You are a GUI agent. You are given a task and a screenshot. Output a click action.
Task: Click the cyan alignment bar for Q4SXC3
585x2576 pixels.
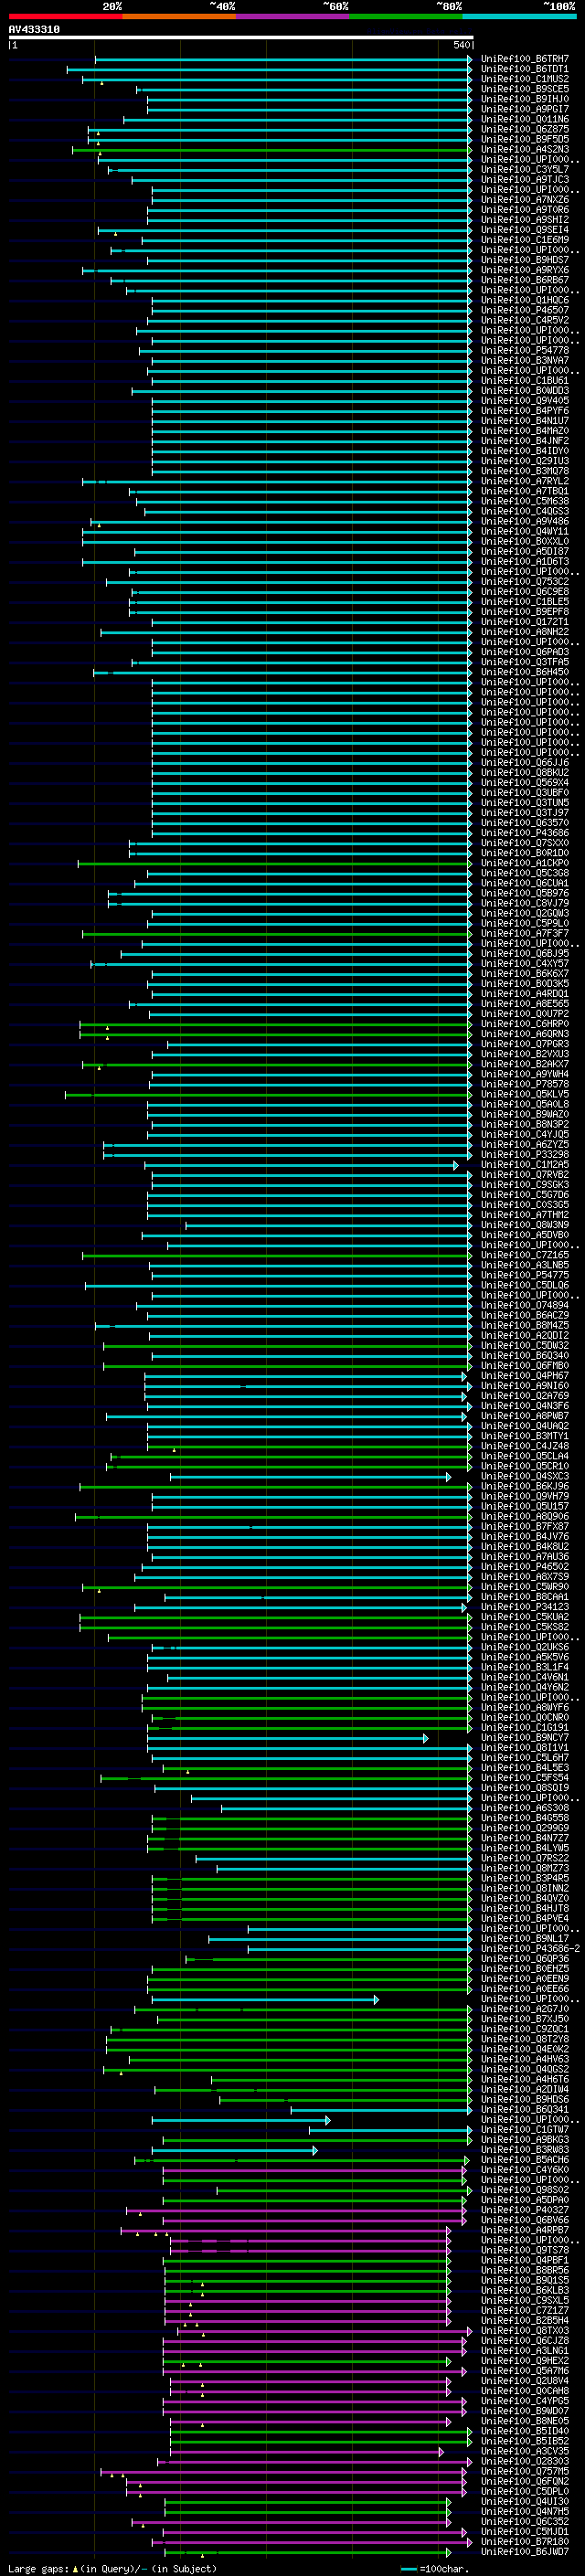coord(310,1477)
